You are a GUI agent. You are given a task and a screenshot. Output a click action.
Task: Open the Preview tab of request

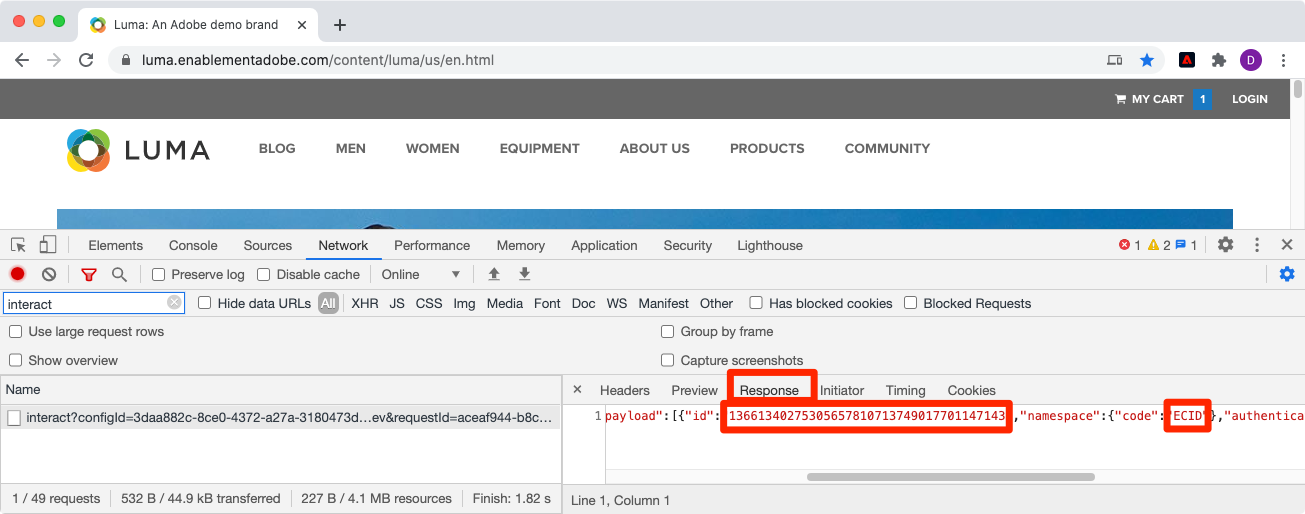[x=695, y=390]
